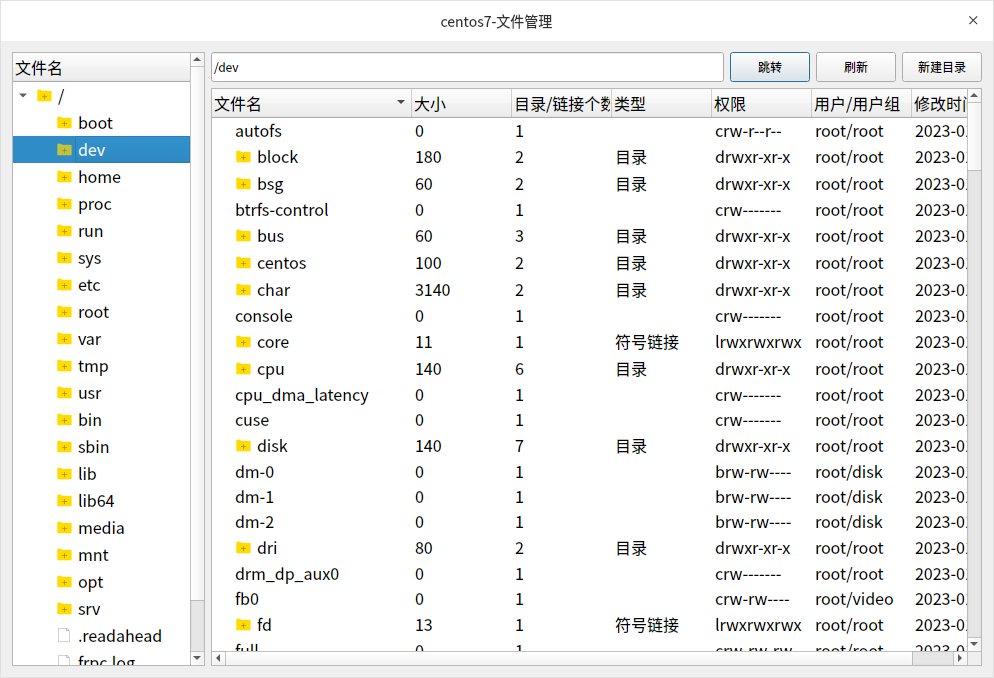994x678 pixels.
Task: Open the dri folder icon
Action: coord(244,548)
